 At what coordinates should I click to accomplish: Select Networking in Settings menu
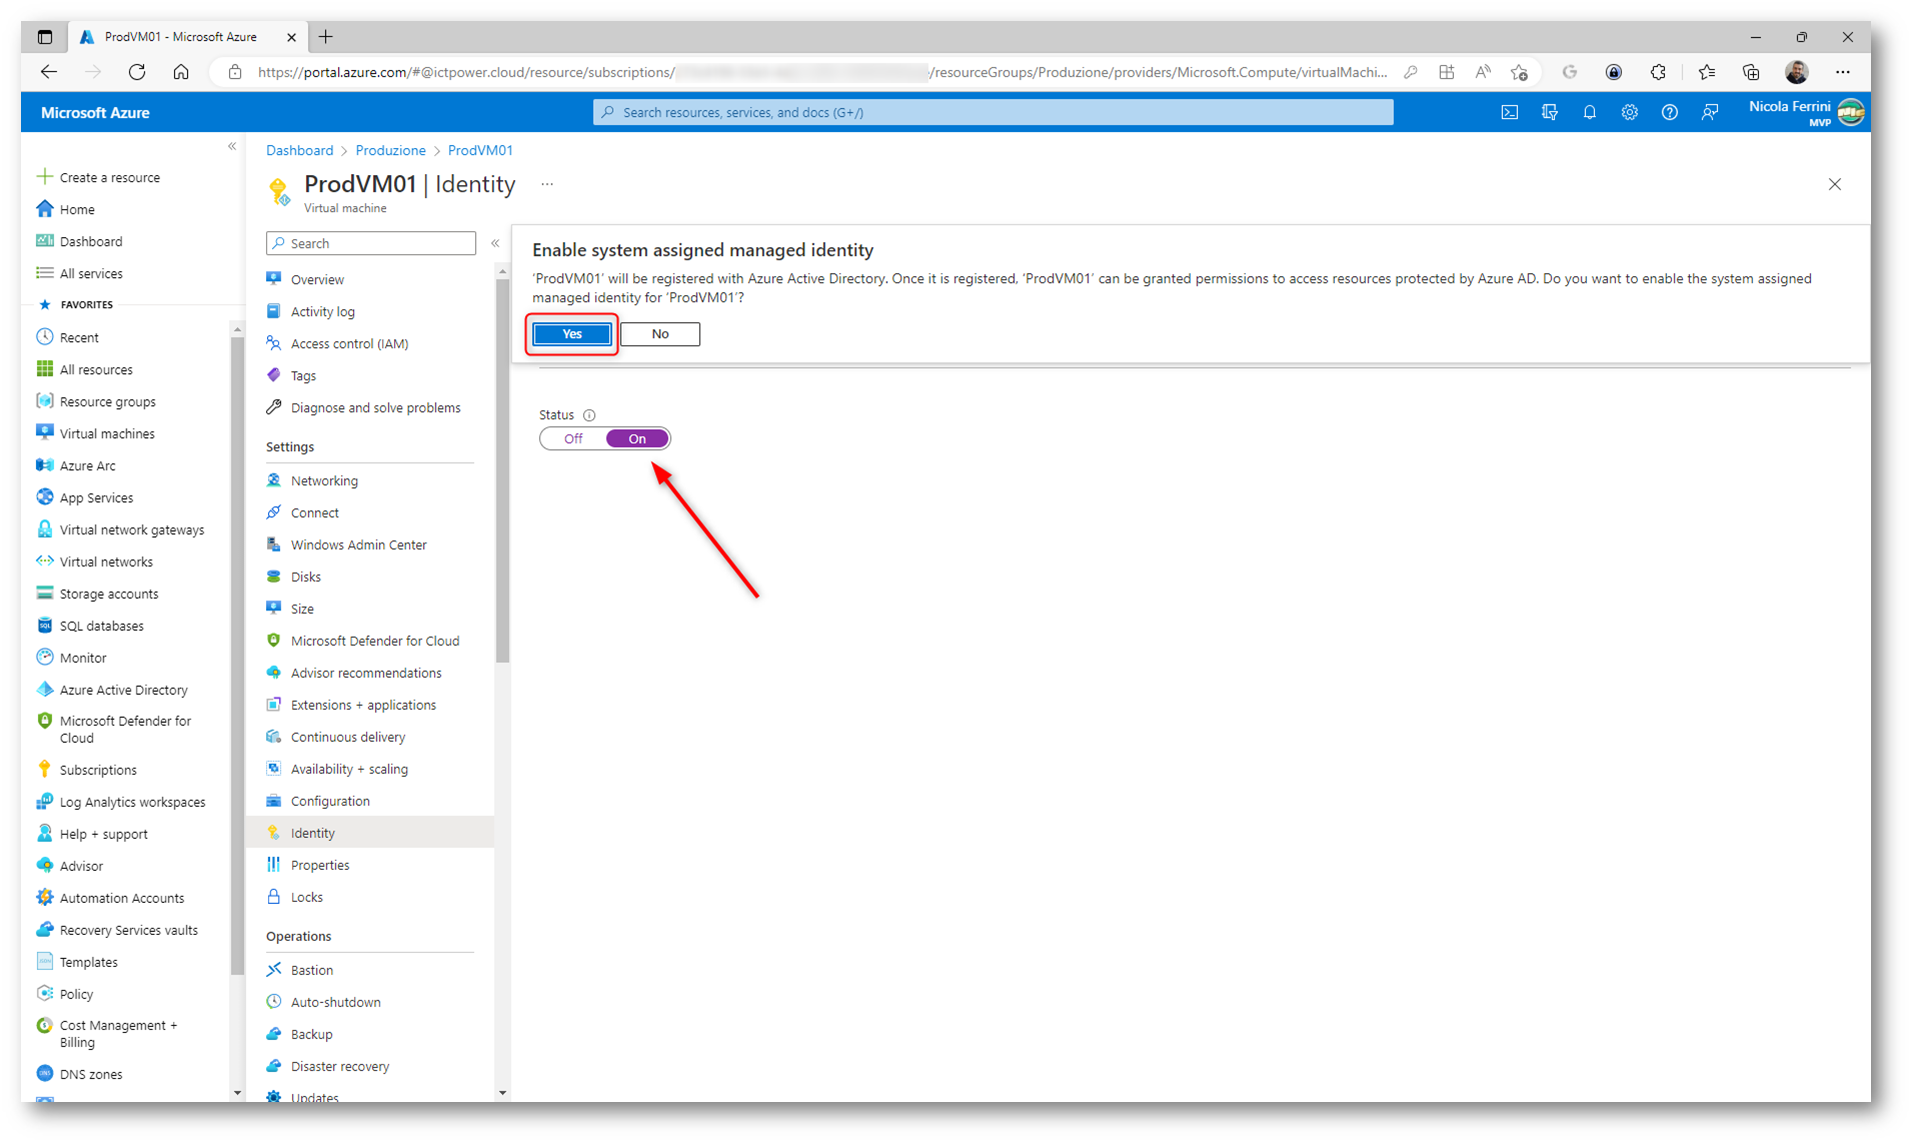(324, 481)
